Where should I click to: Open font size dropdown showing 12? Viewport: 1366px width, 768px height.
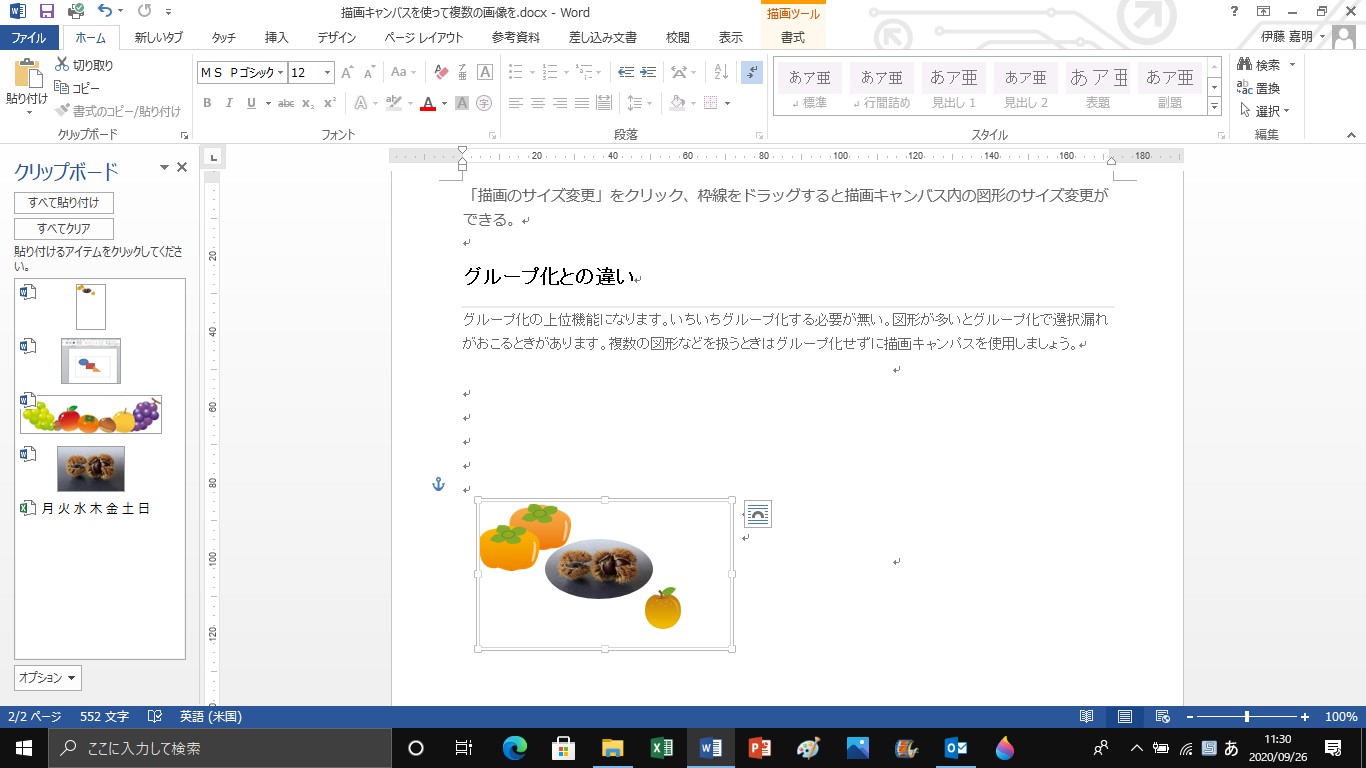(327, 72)
